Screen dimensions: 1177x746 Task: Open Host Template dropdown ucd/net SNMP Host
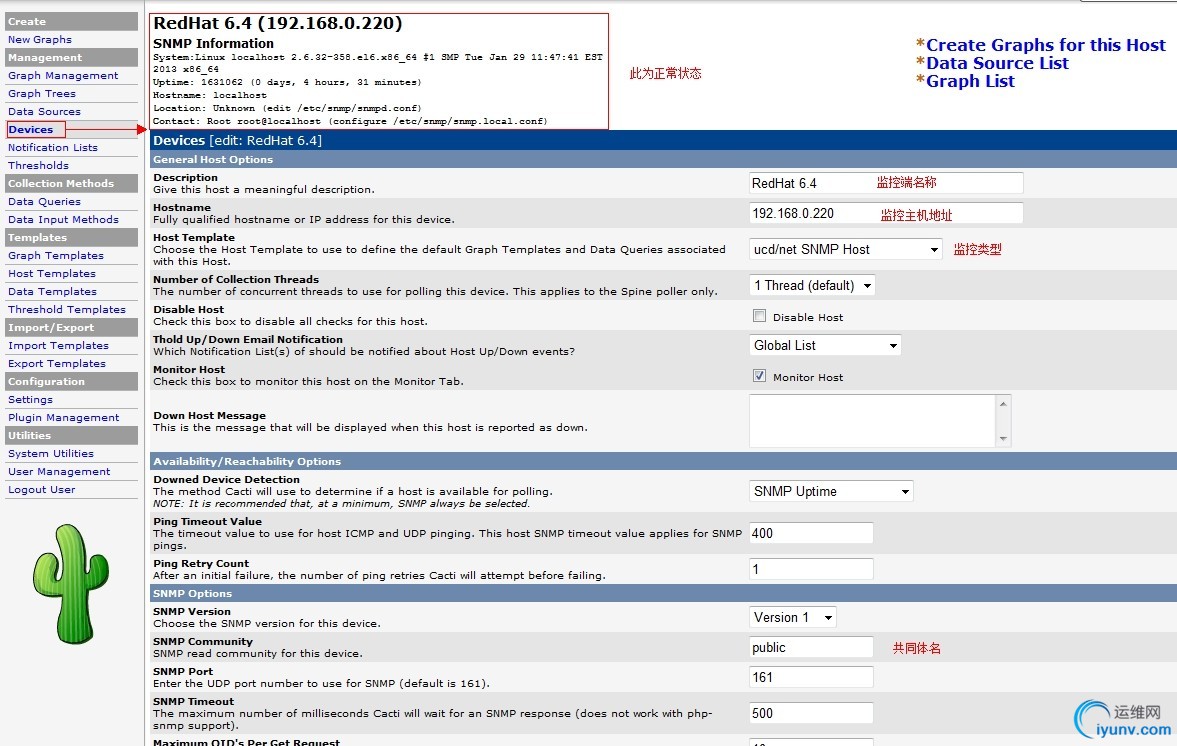click(x=845, y=249)
